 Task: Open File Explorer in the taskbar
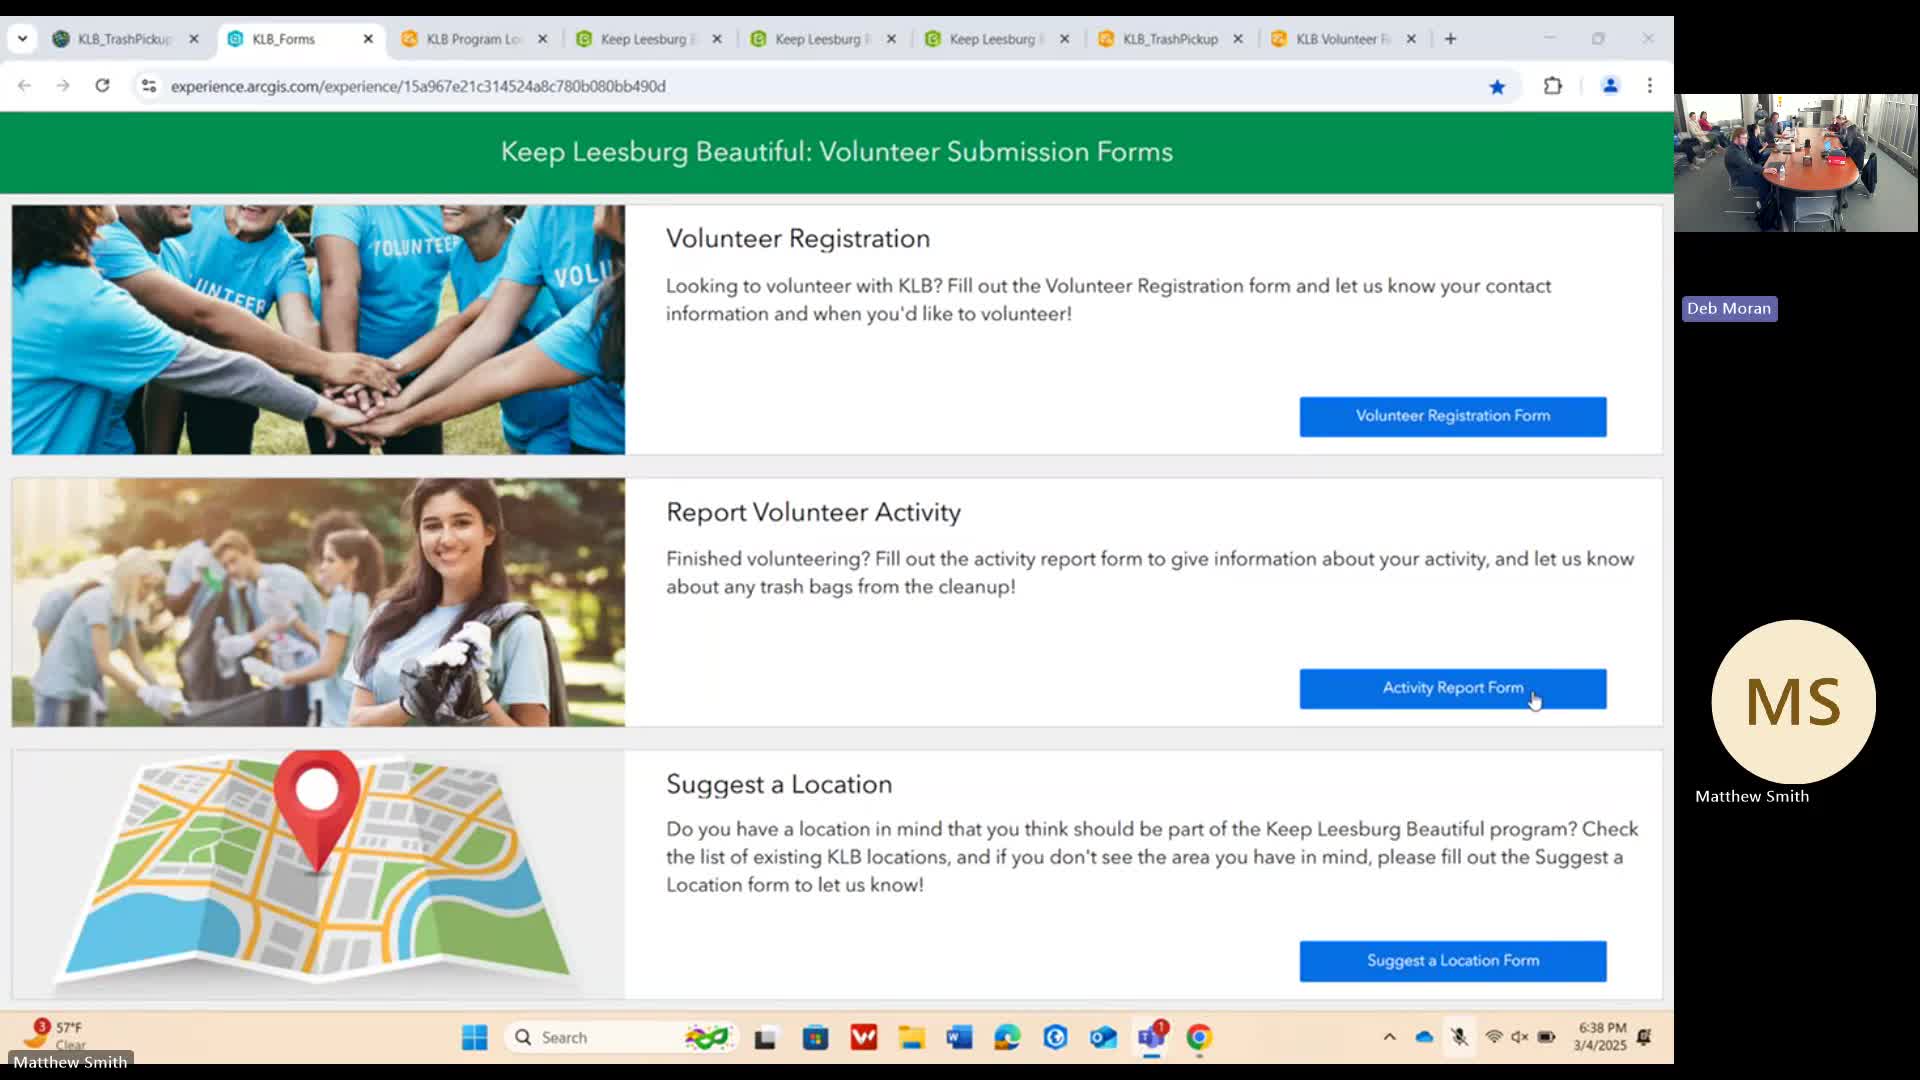(911, 1038)
